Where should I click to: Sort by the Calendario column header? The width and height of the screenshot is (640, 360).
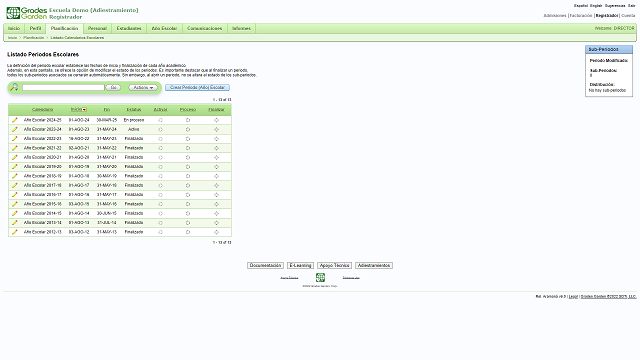(42, 109)
